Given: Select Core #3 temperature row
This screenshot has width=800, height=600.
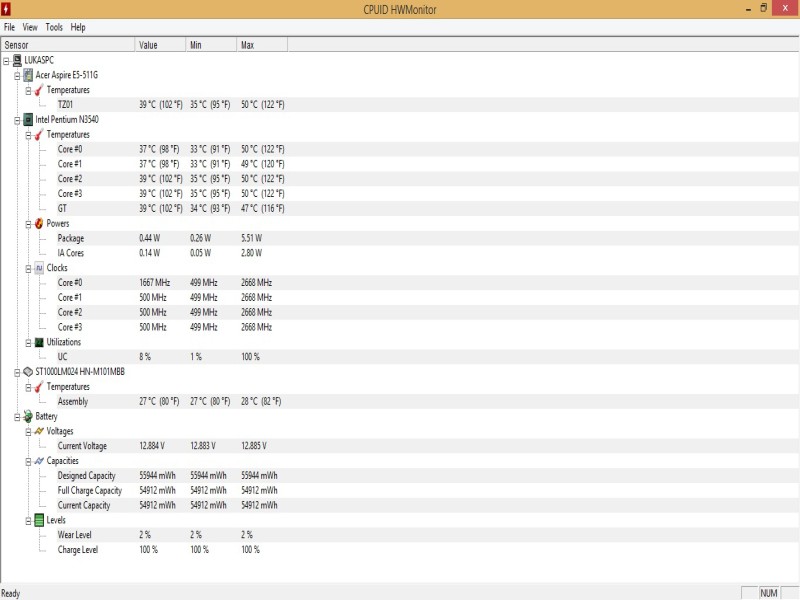Looking at the screenshot, I should [x=427, y=193].
